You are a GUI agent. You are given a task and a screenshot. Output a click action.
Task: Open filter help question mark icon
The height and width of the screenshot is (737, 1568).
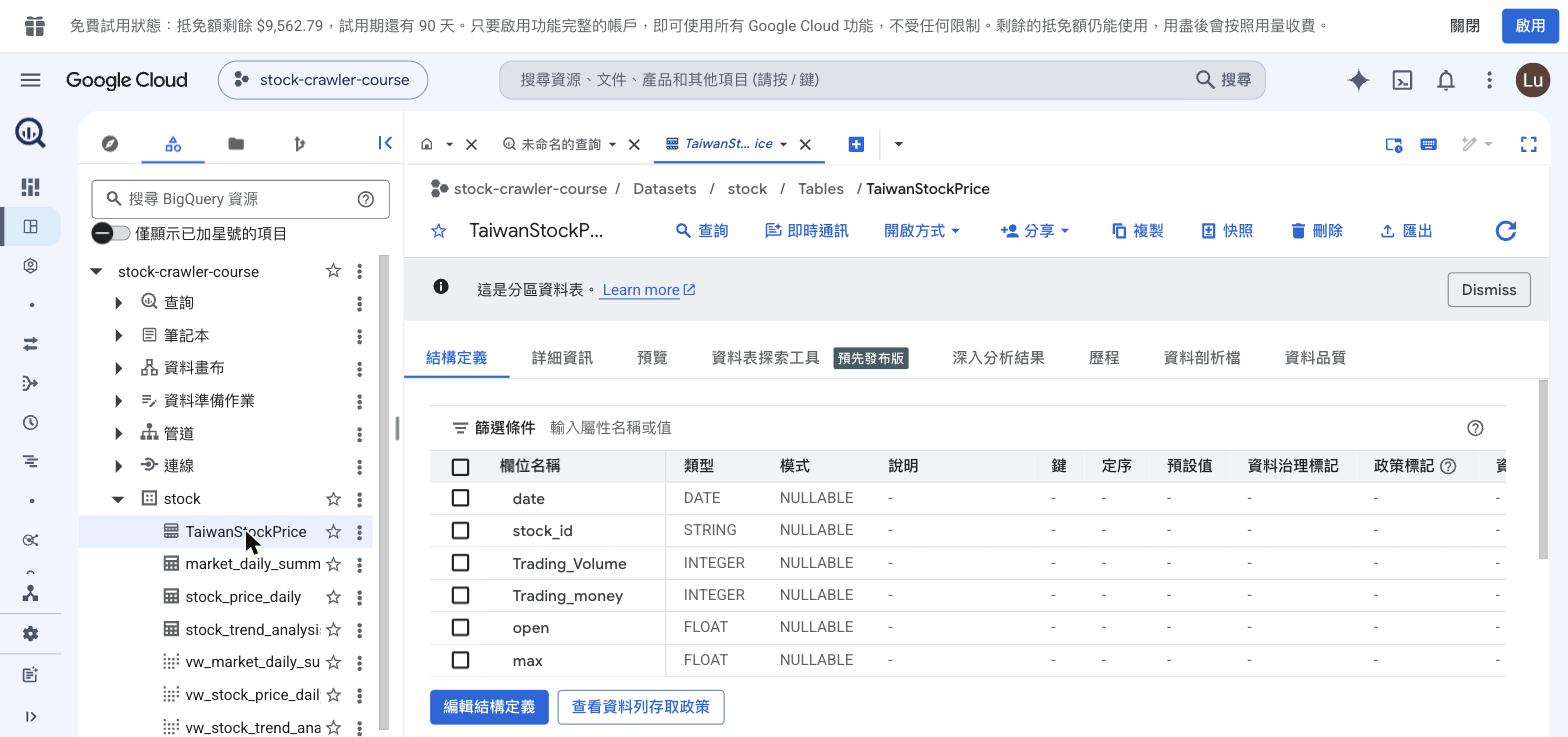click(1475, 428)
